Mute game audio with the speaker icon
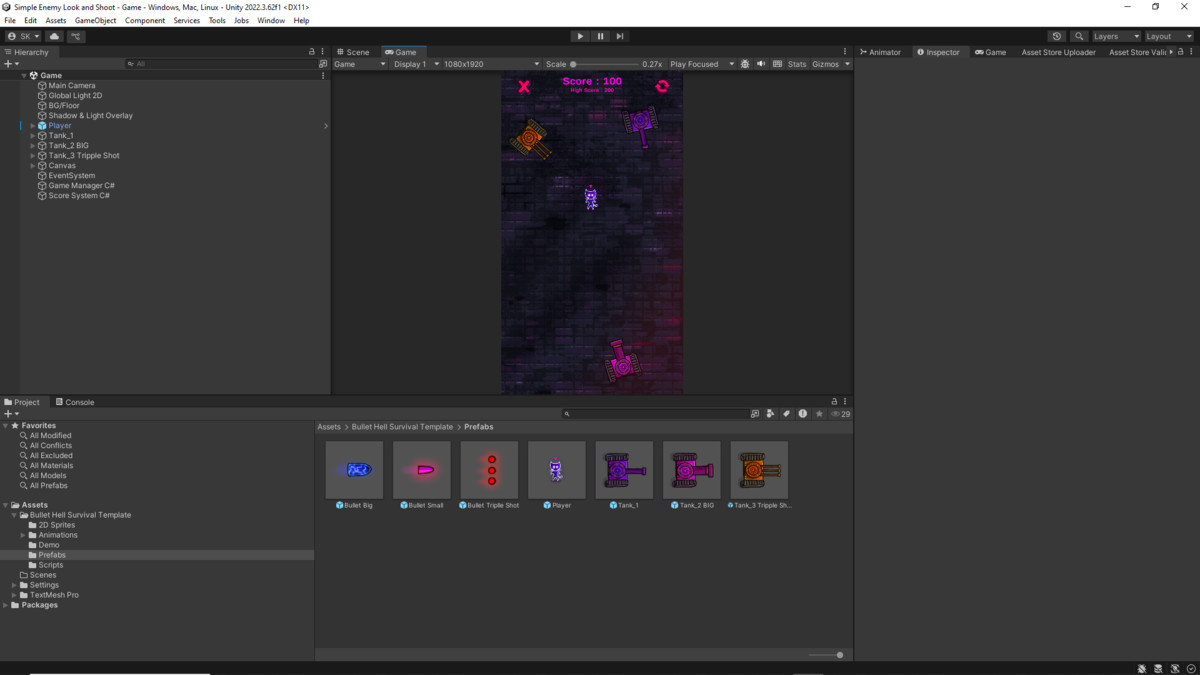 tap(761, 63)
